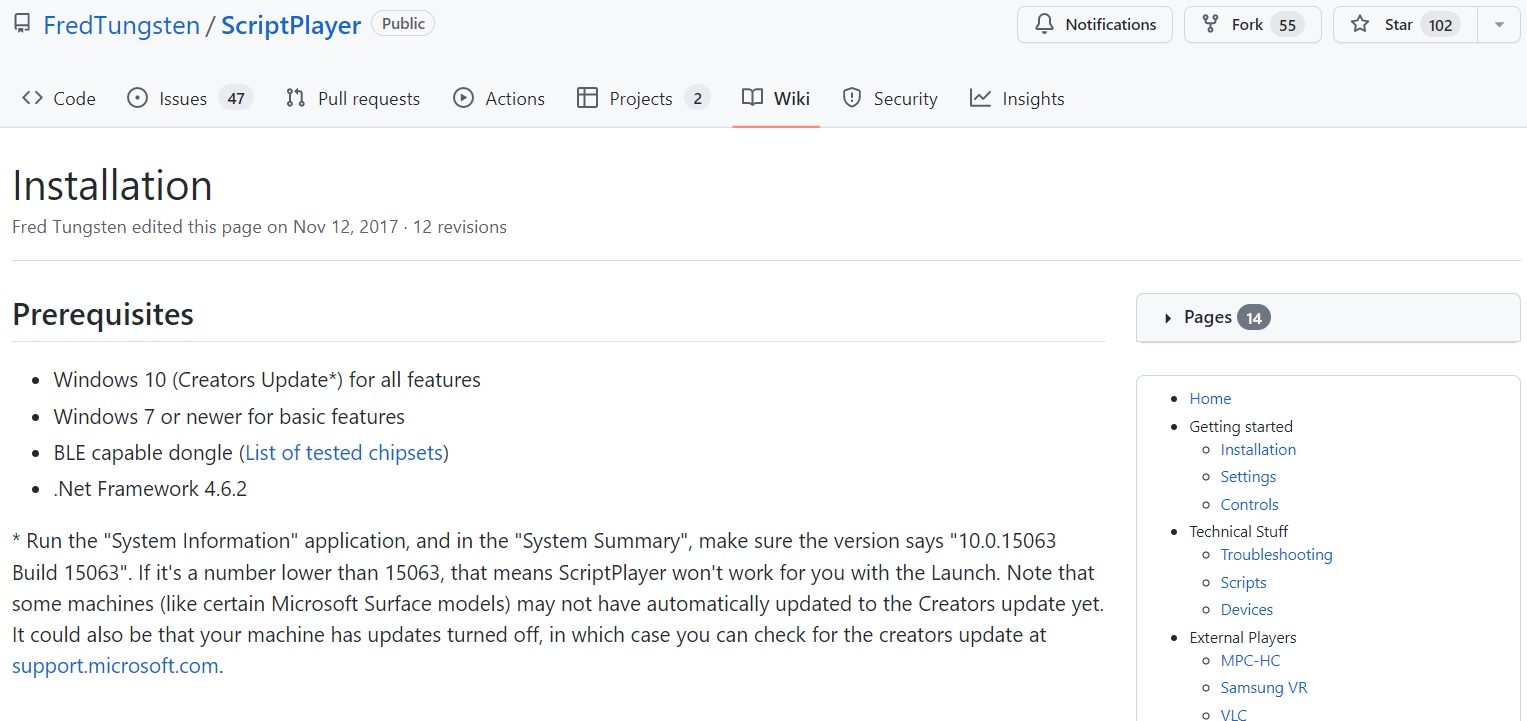View the Insights tab
The height and width of the screenshot is (721, 1527).
[x=1017, y=98]
